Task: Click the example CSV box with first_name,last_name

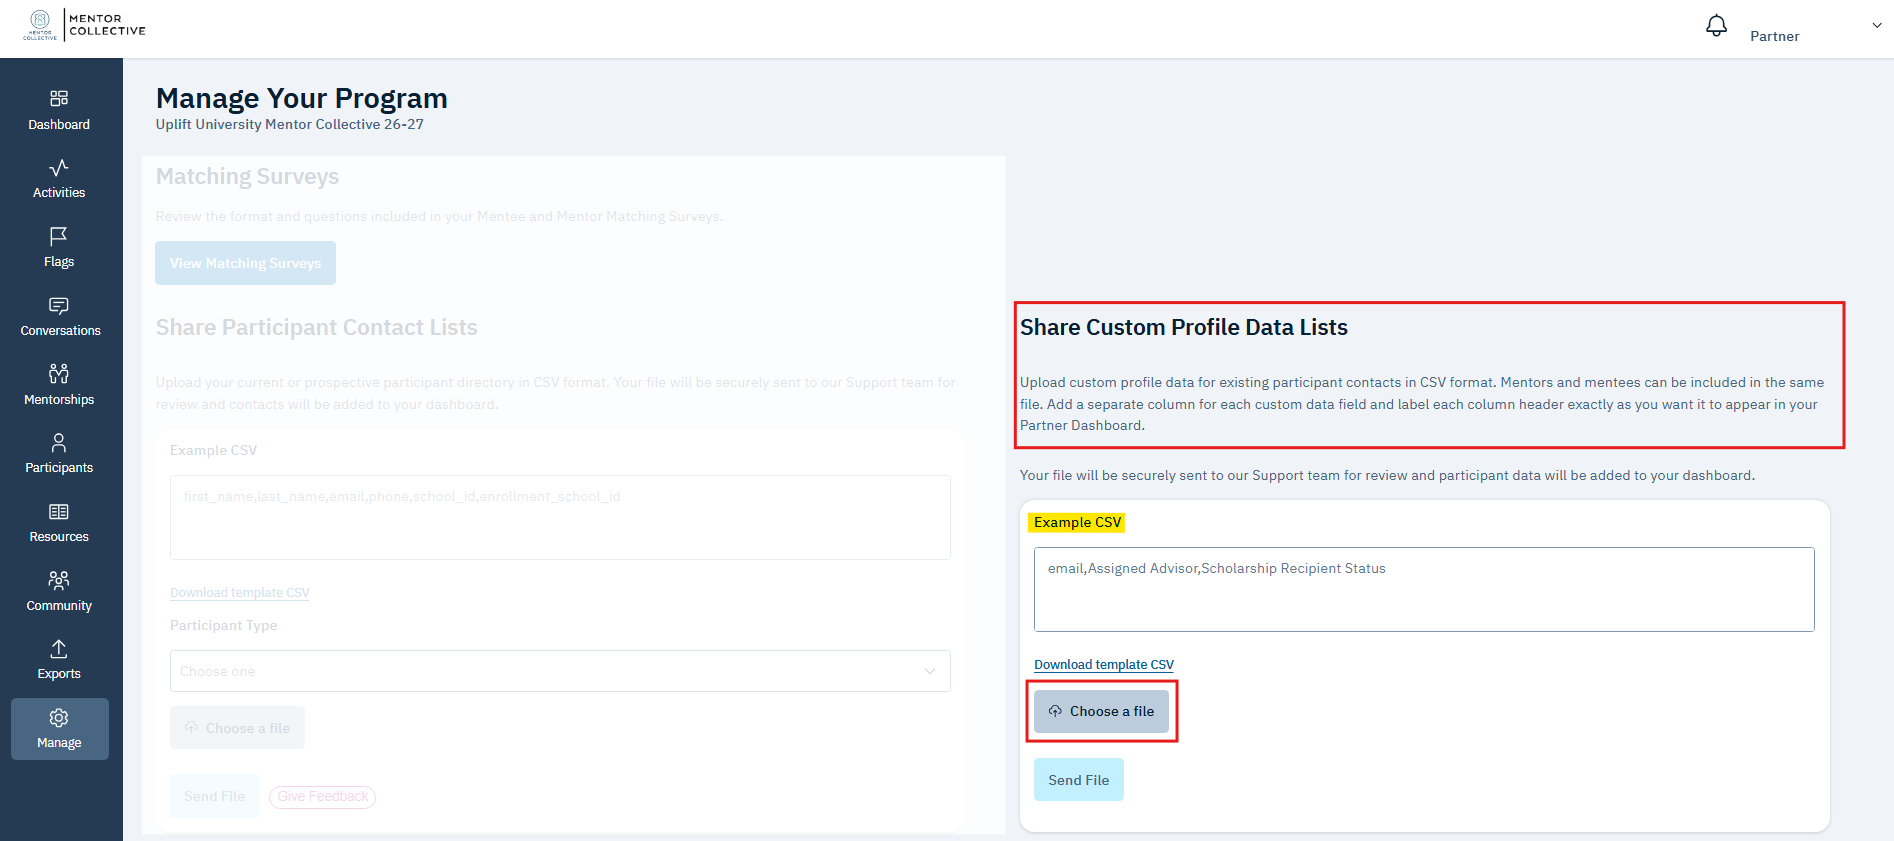Action: (560, 517)
